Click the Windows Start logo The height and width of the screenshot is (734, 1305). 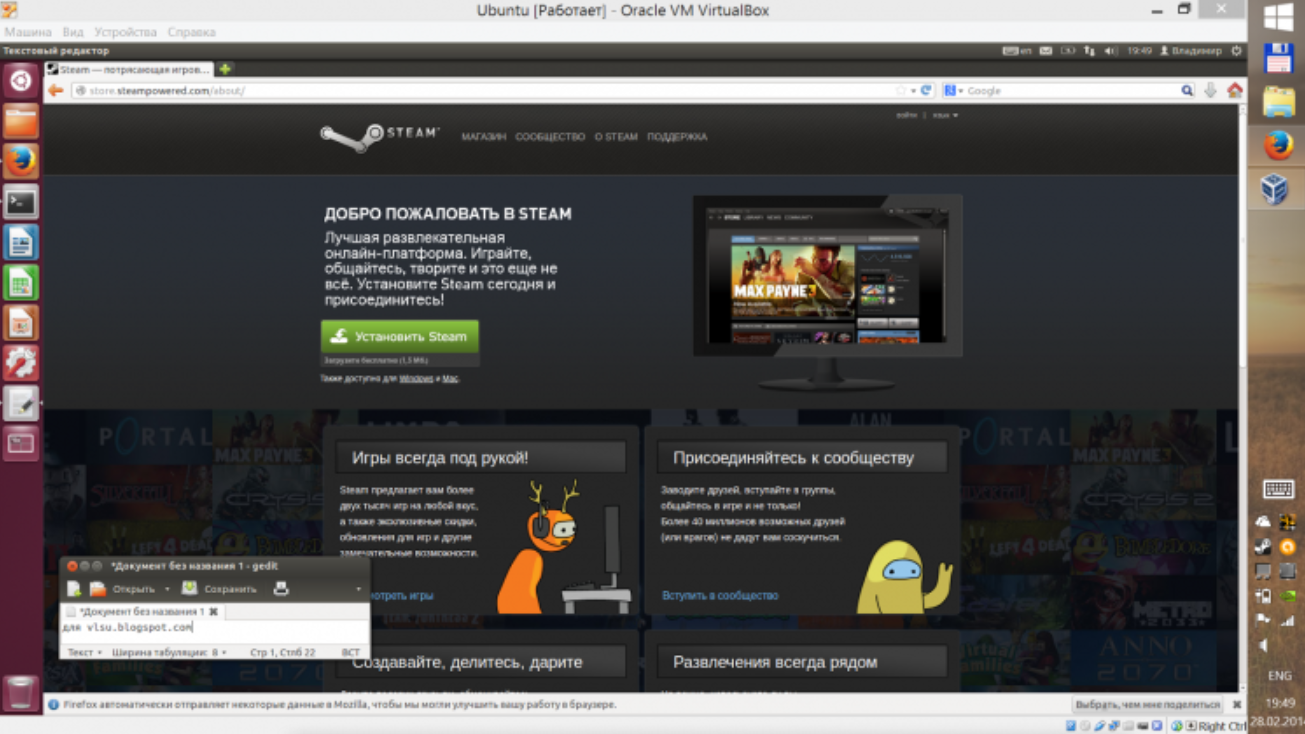point(1278,17)
